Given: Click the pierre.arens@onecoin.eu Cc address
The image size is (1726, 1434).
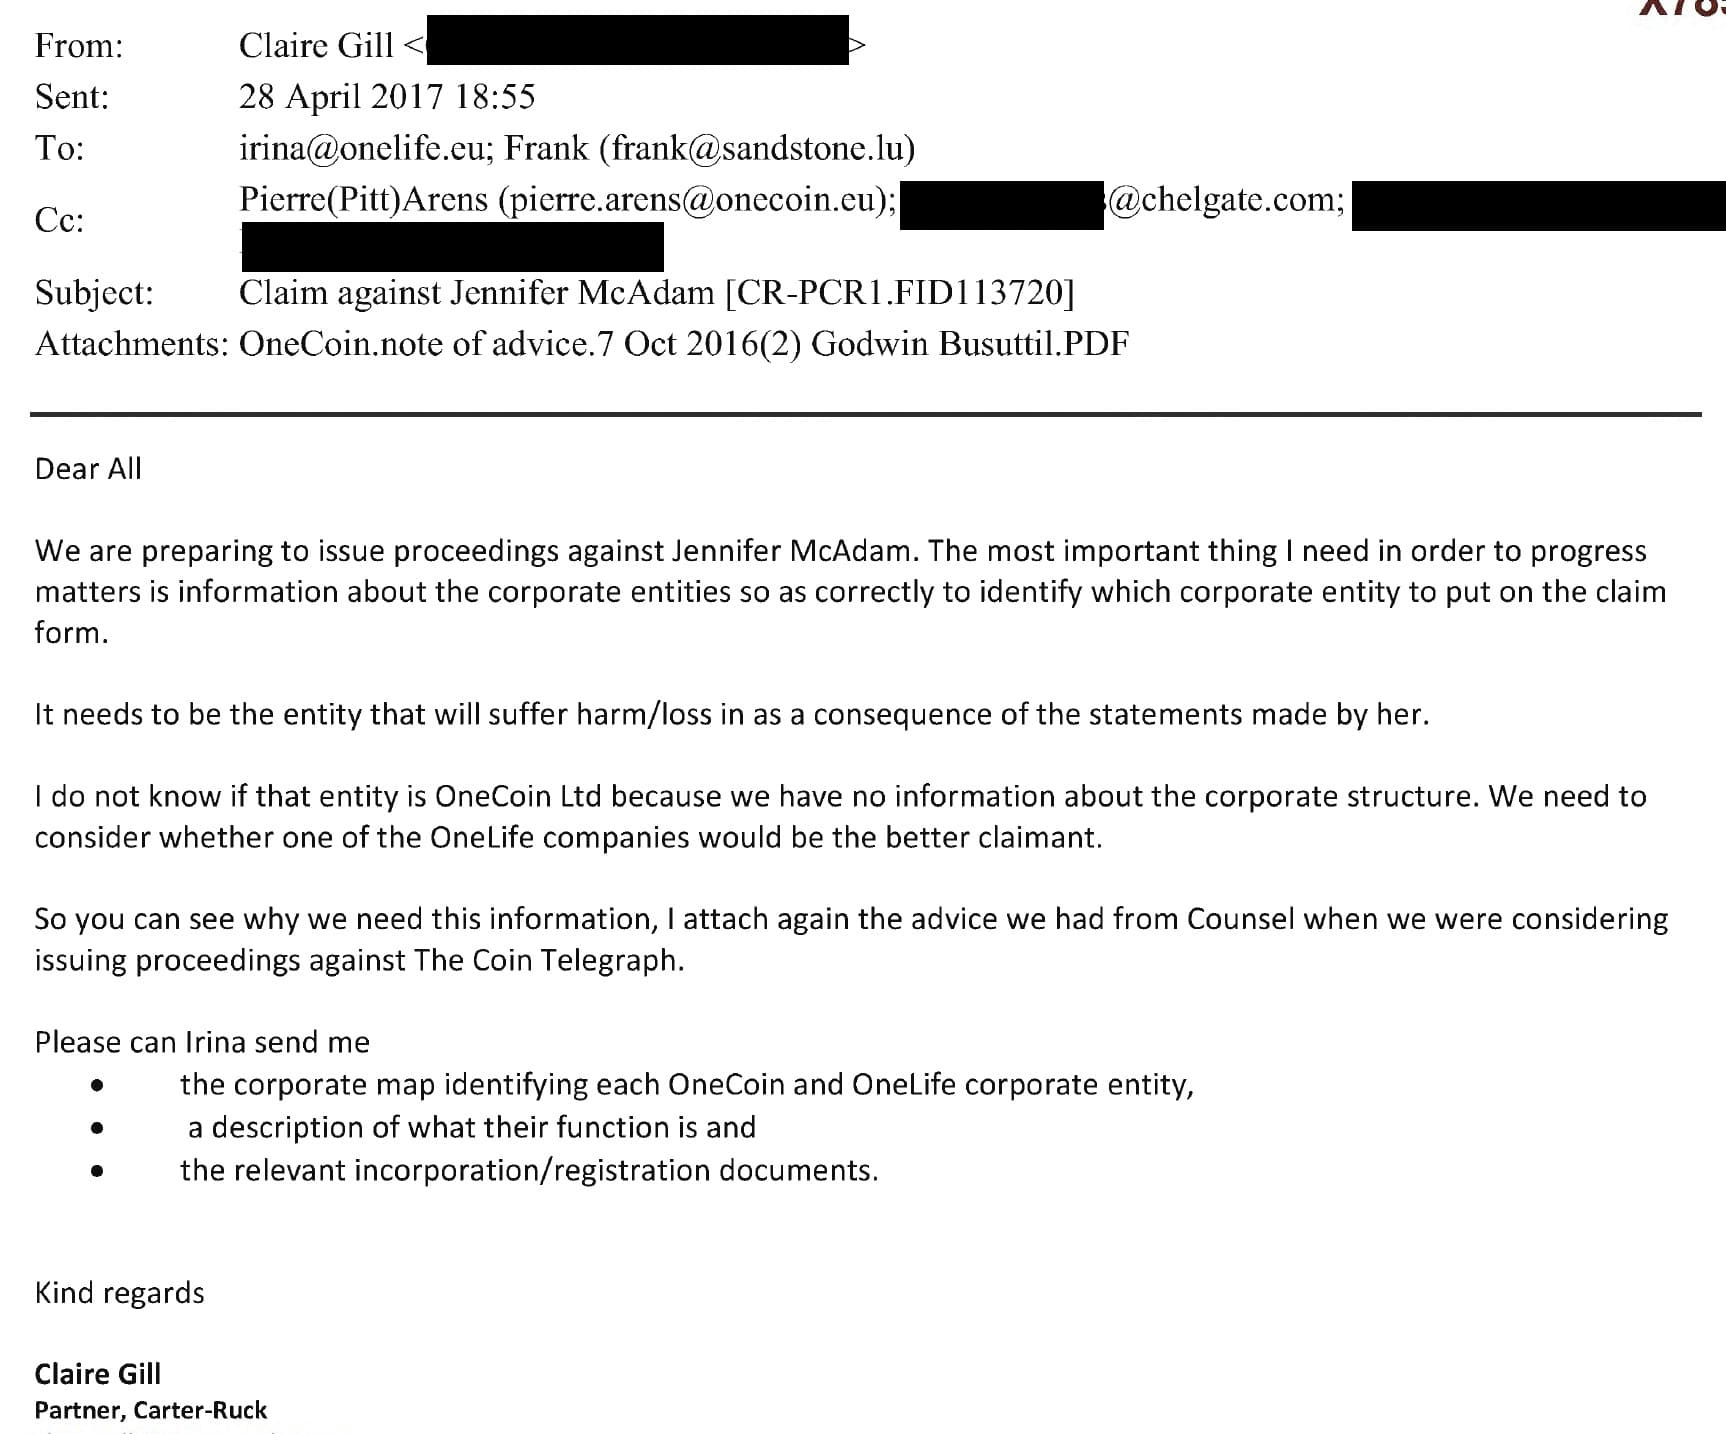Looking at the screenshot, I should 697,200.
